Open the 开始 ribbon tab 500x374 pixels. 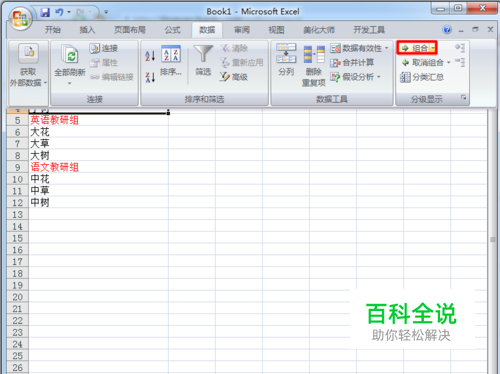pos(53,30)
